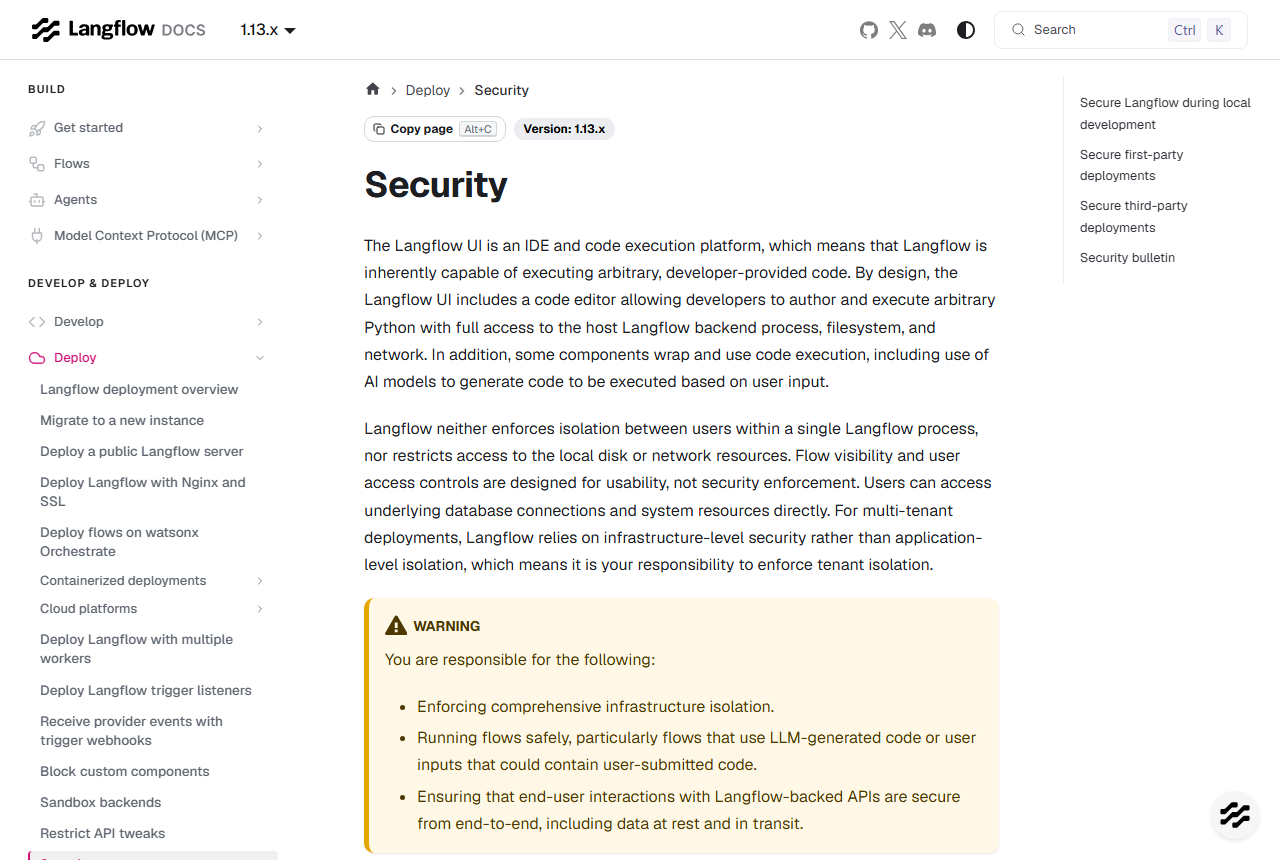Open the 1.13.x version dropdown
The image size is (1280, 860).
(x=268, y=30)
